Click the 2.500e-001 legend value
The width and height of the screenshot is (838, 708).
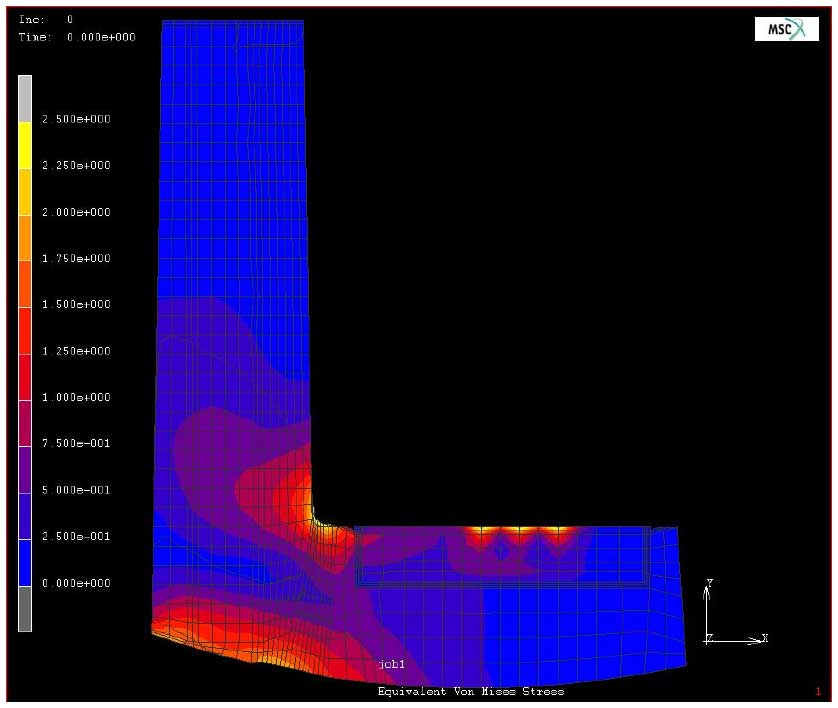(76, 536)
